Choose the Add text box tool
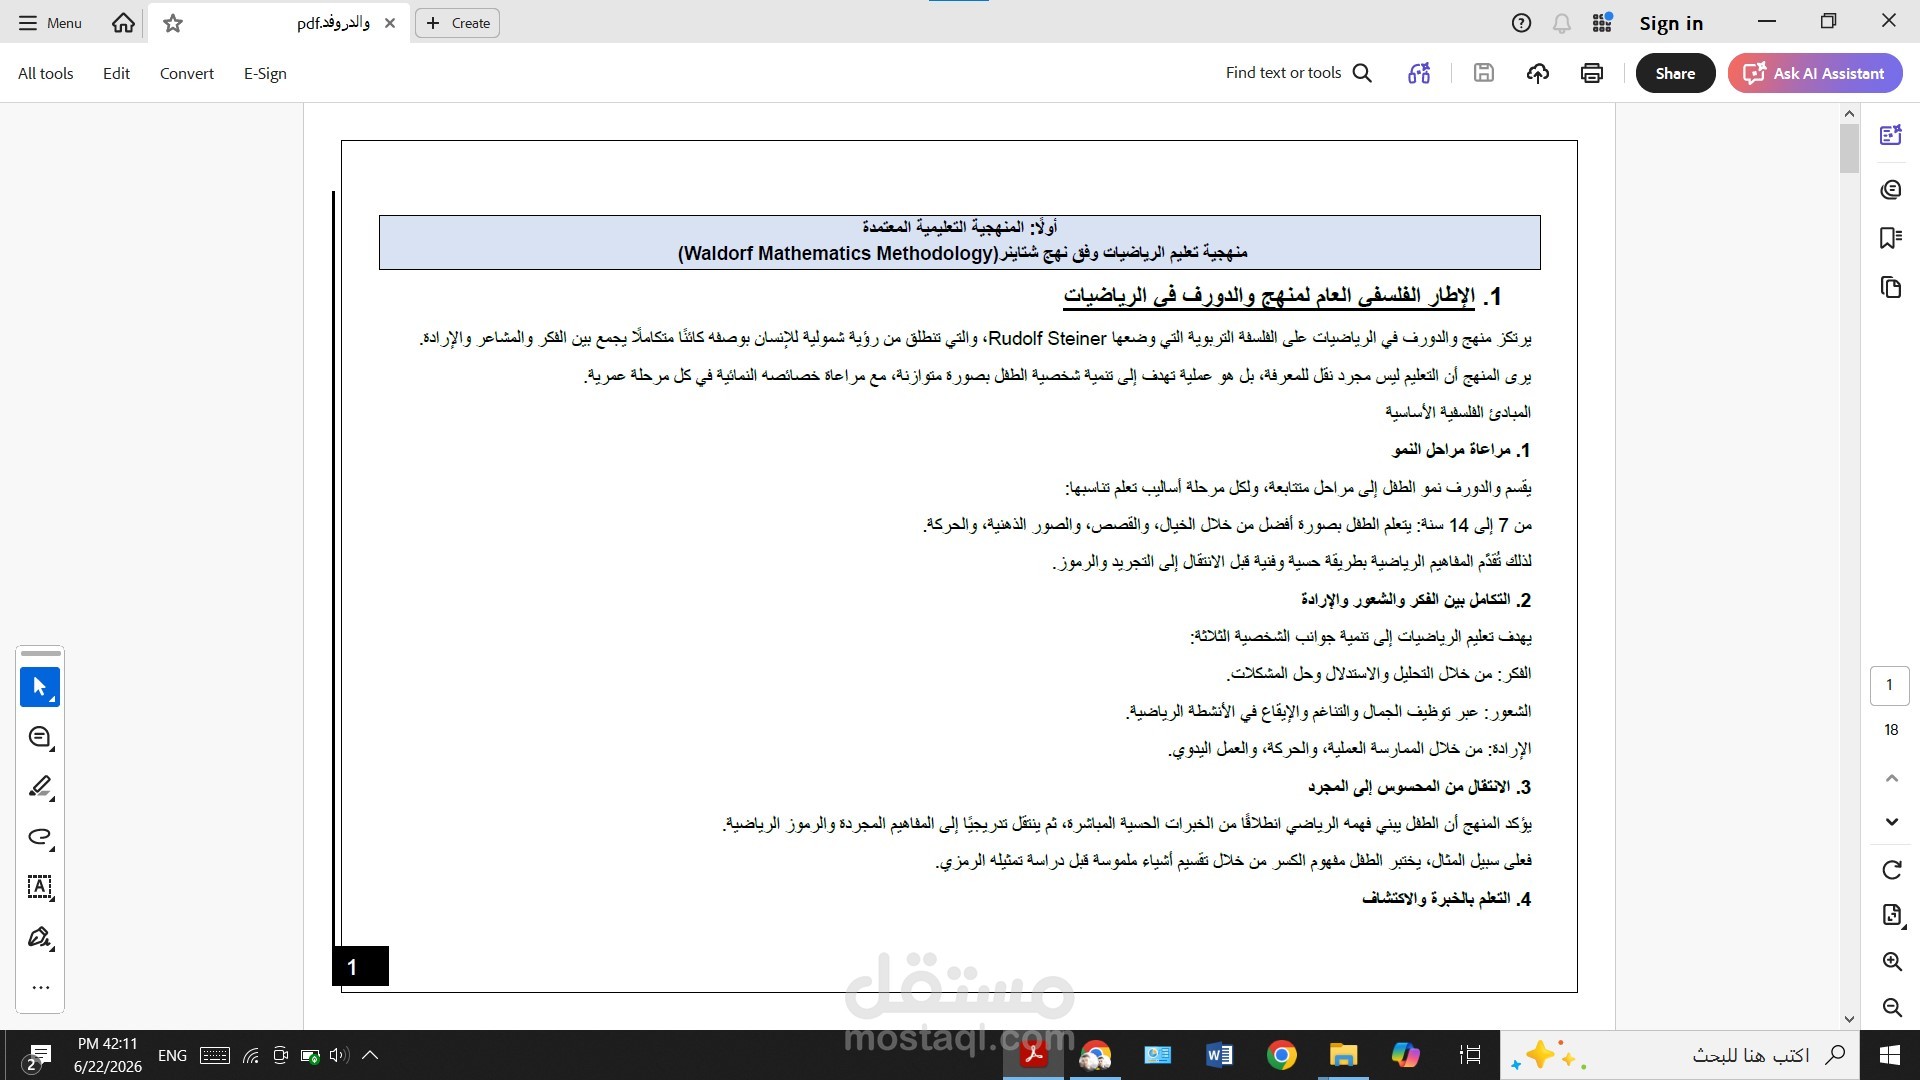Screen dimensions: 1920x1080 click(x=40, y=887)
